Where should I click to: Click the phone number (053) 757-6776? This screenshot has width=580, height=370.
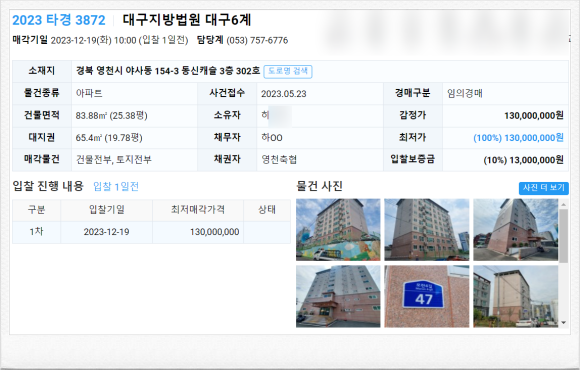coord(257,40)
